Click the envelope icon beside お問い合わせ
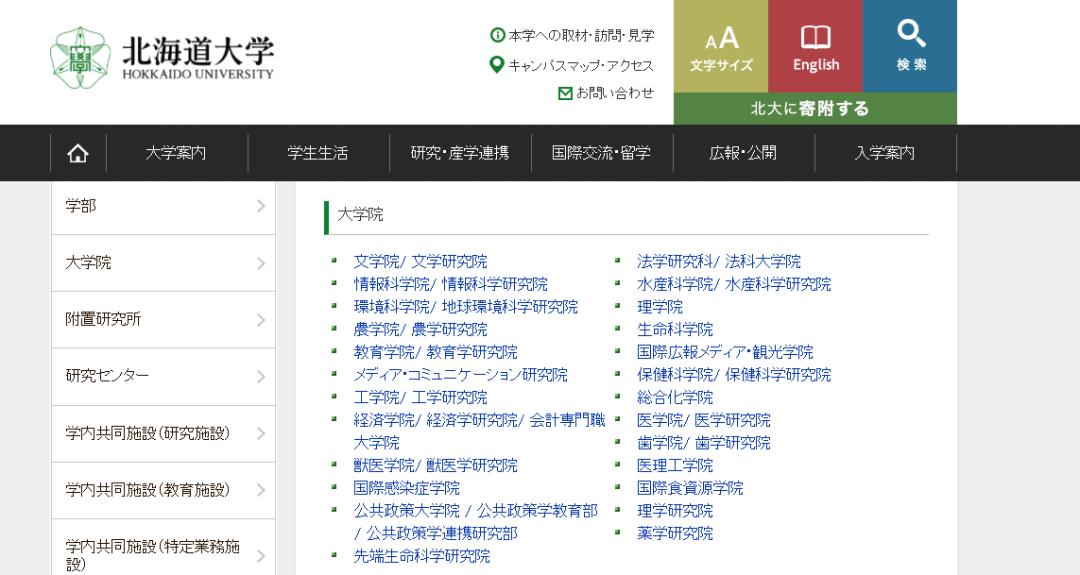This screenshot has width=1080, height=575. [x=565, y=93]
